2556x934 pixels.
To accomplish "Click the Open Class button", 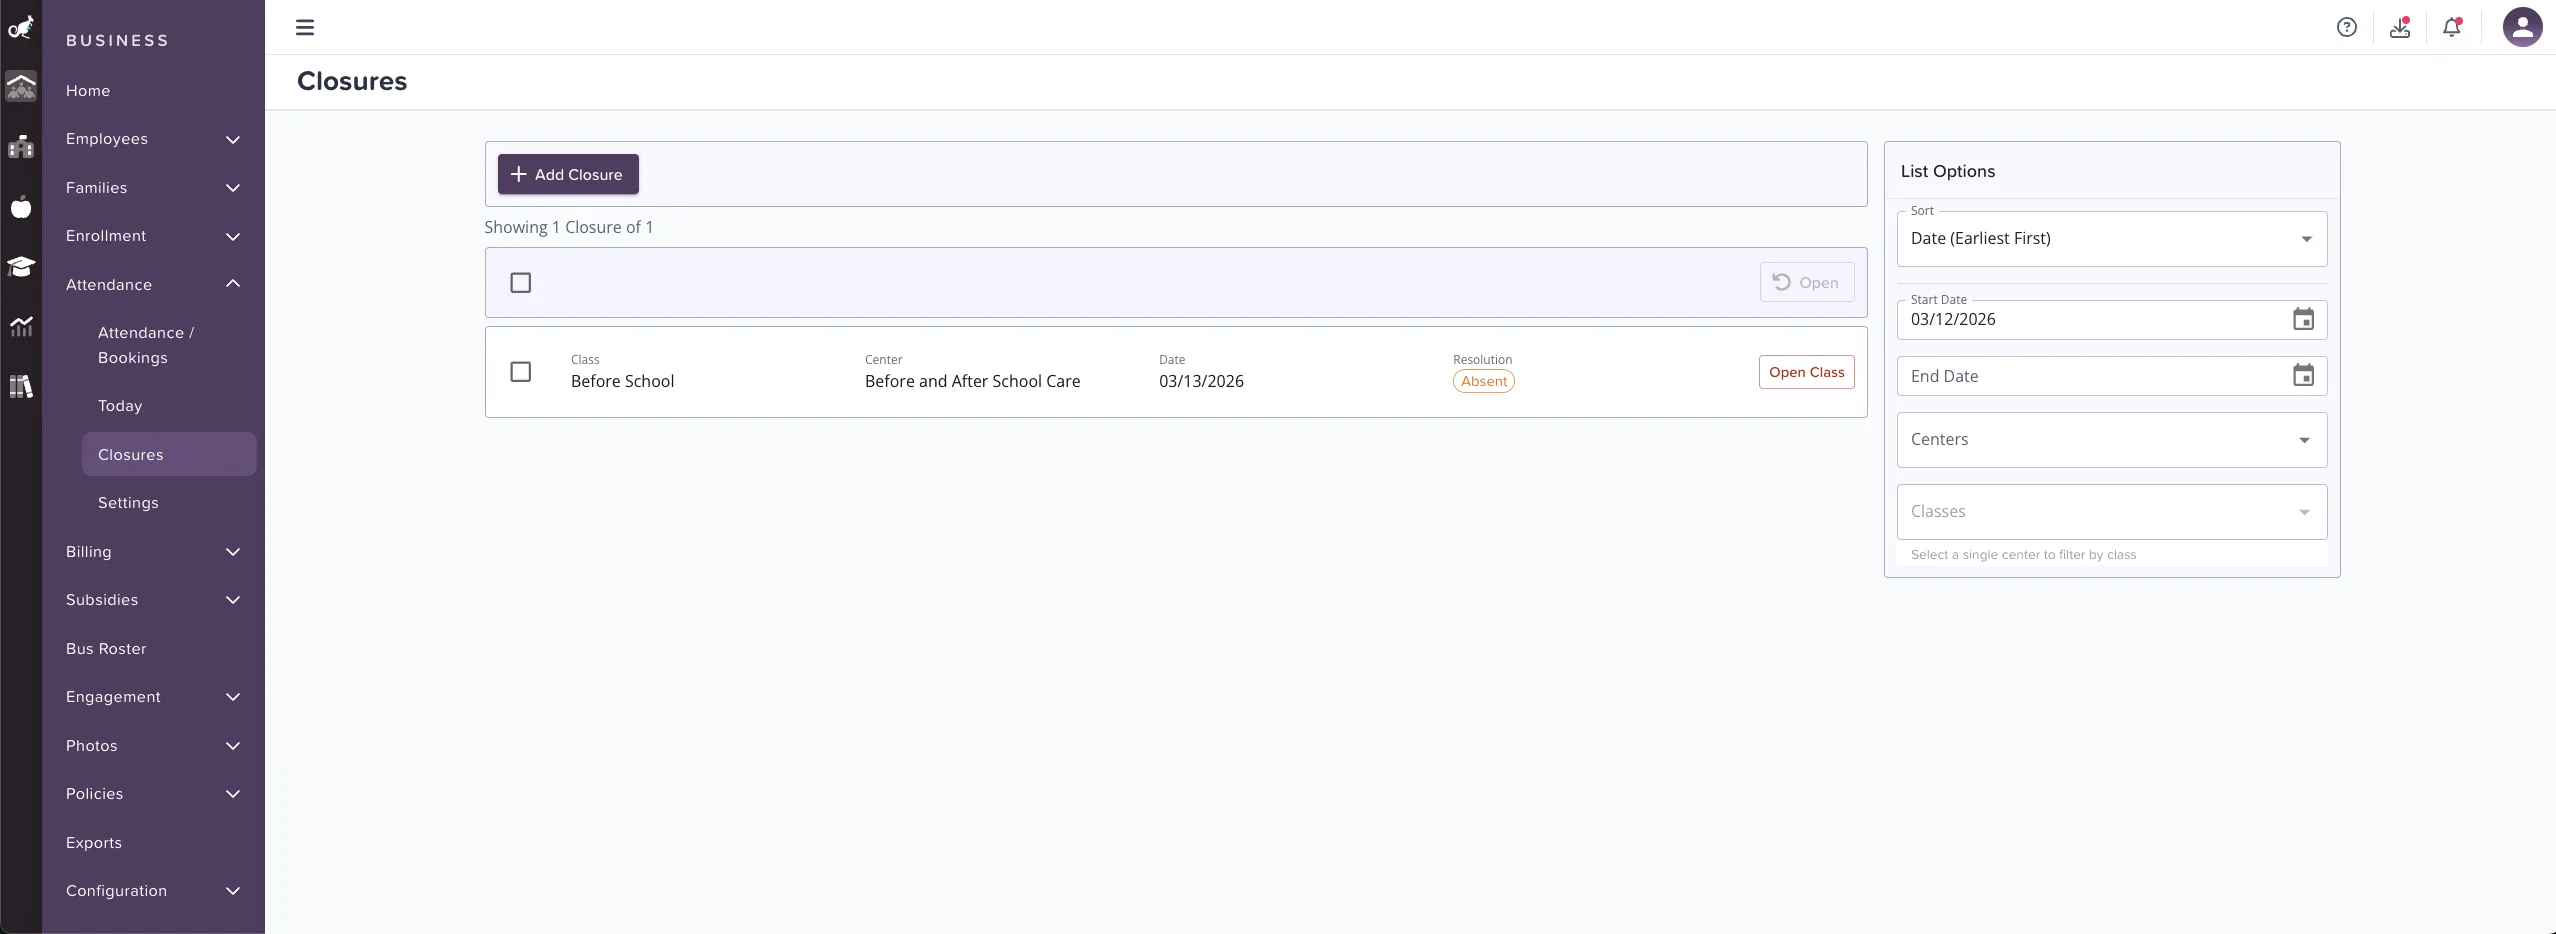I will [1807, 372].
